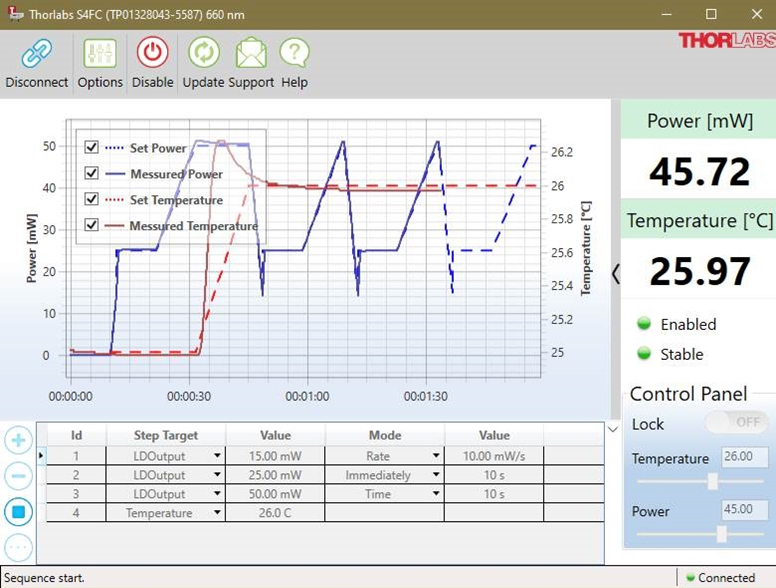Open Step Target dropdown in row 3
Image resolution: width=776 pixels, height=588 pixels.
[217, 493]
